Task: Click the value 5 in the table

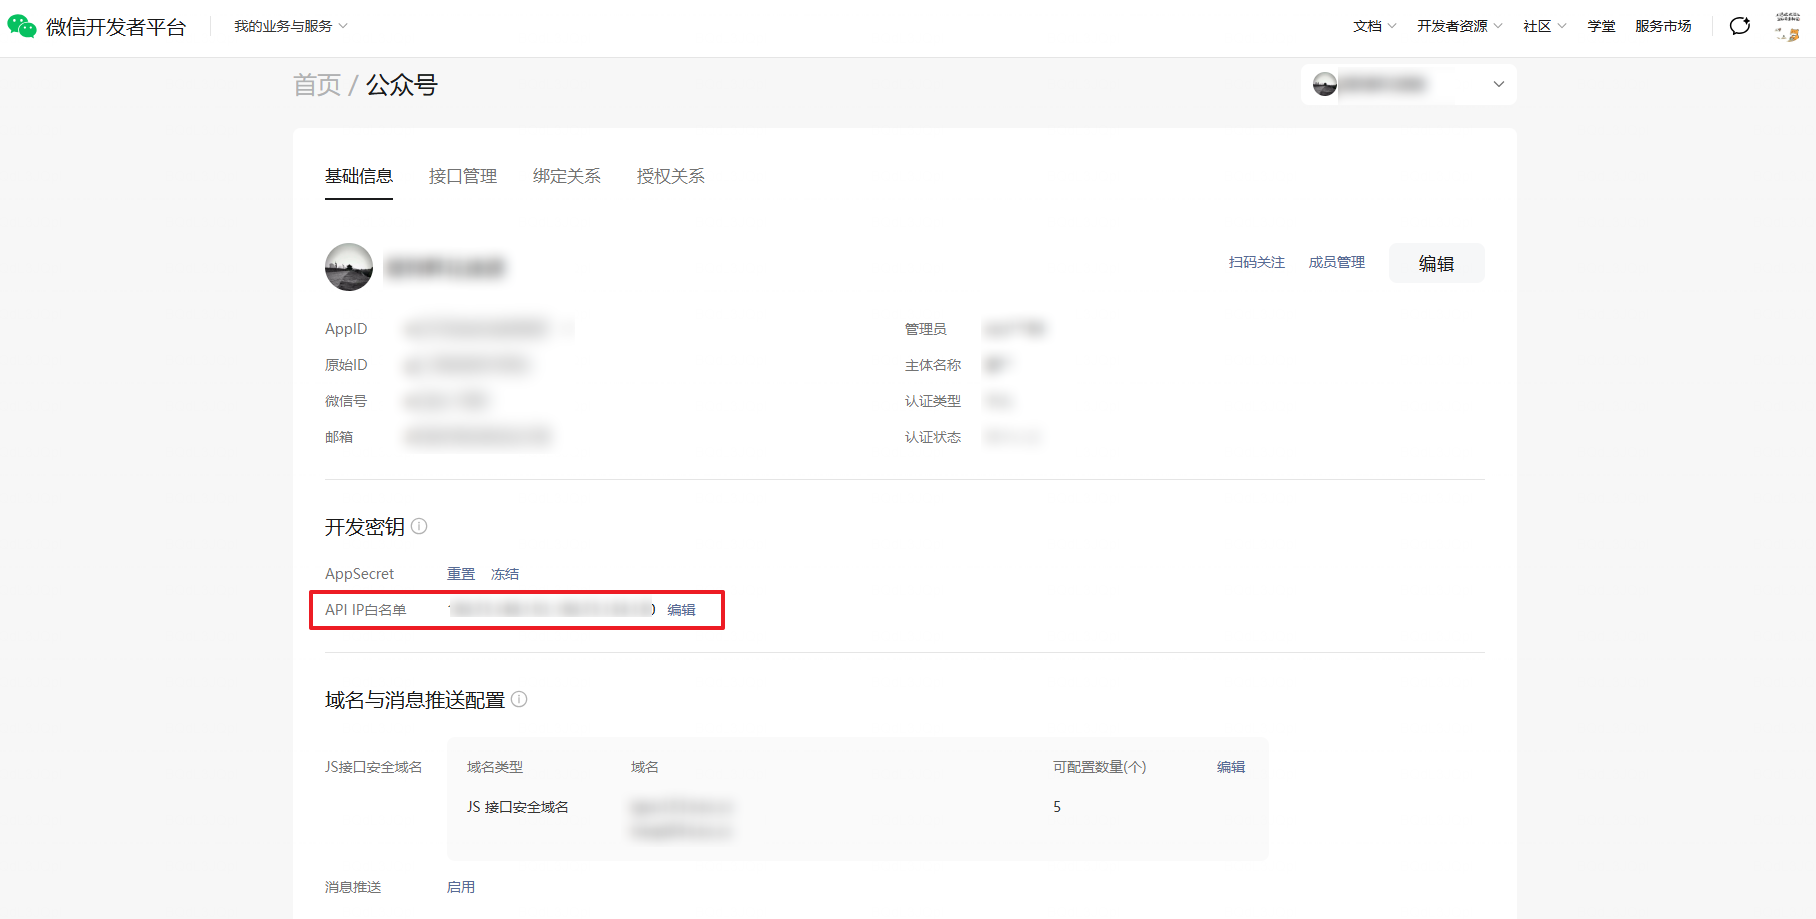Action: (1057, 807)
